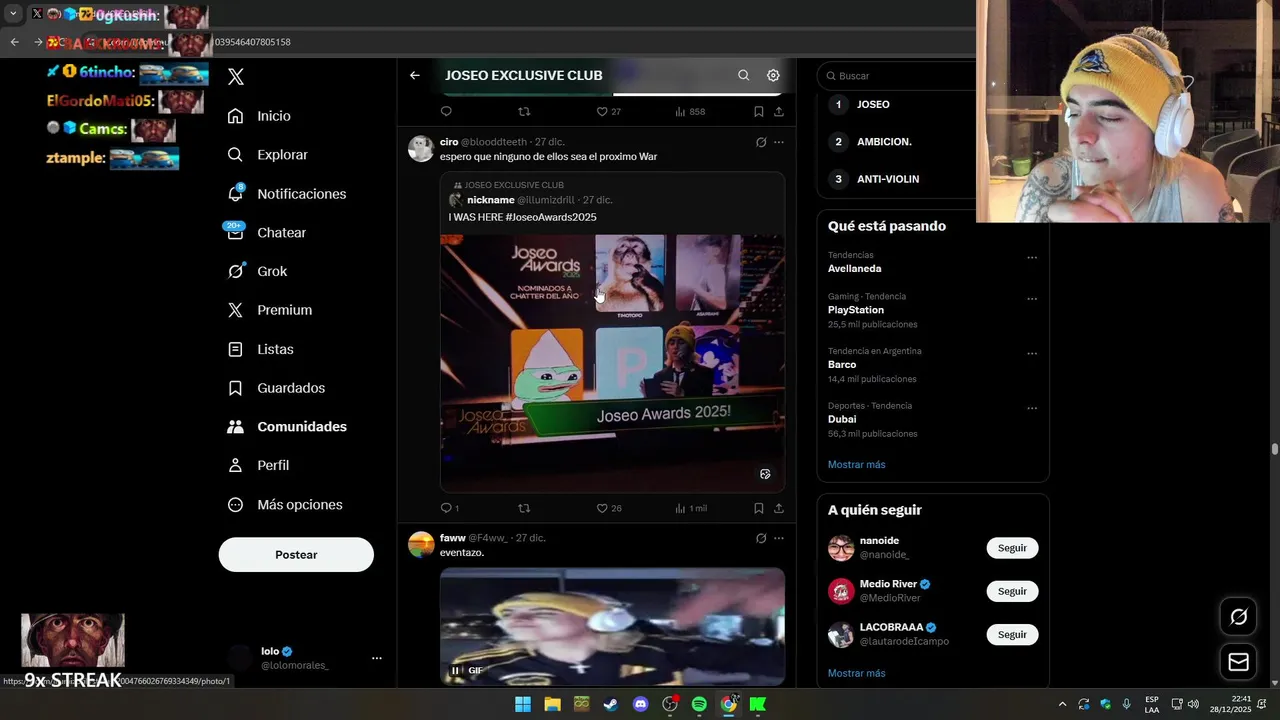Open the ANTI-VIOLIN ranked community

point(888,179)
